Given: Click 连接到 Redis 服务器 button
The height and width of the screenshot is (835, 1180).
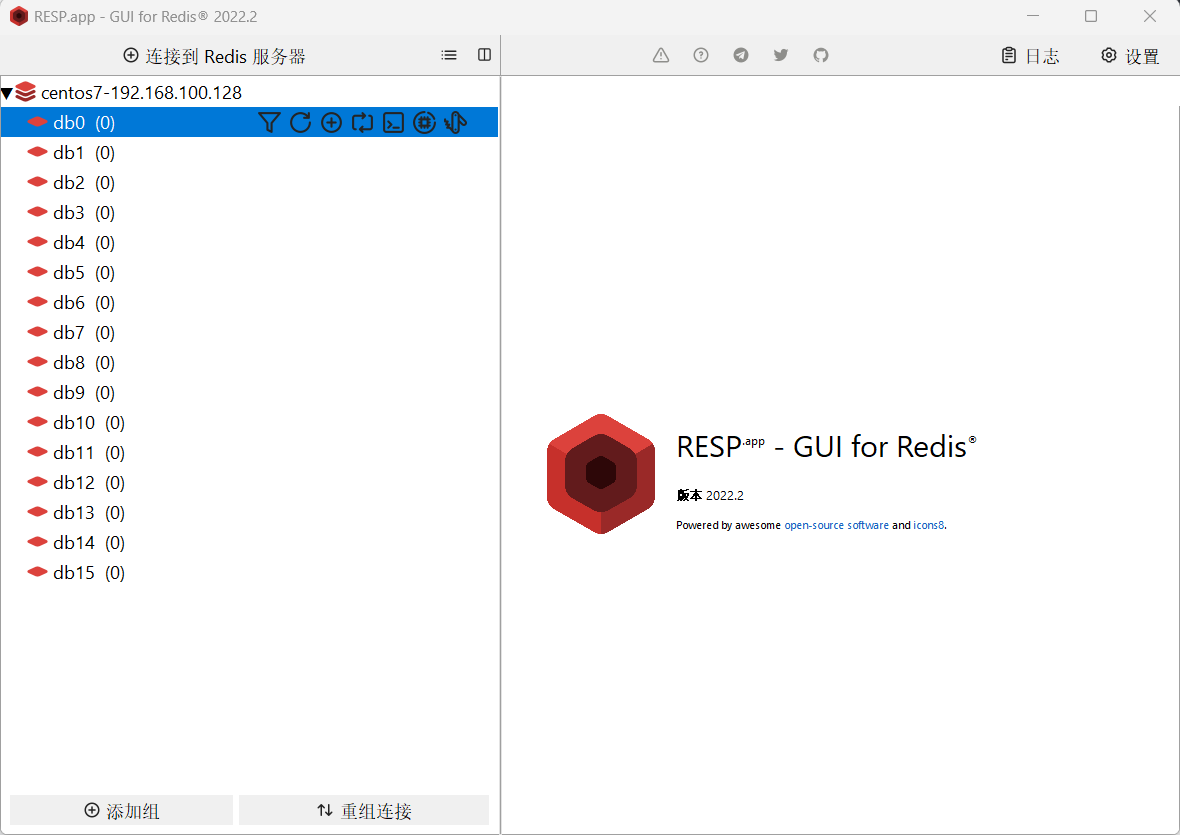Looking at the screenshot, I should pyautogui.click(x=214, y=56).
